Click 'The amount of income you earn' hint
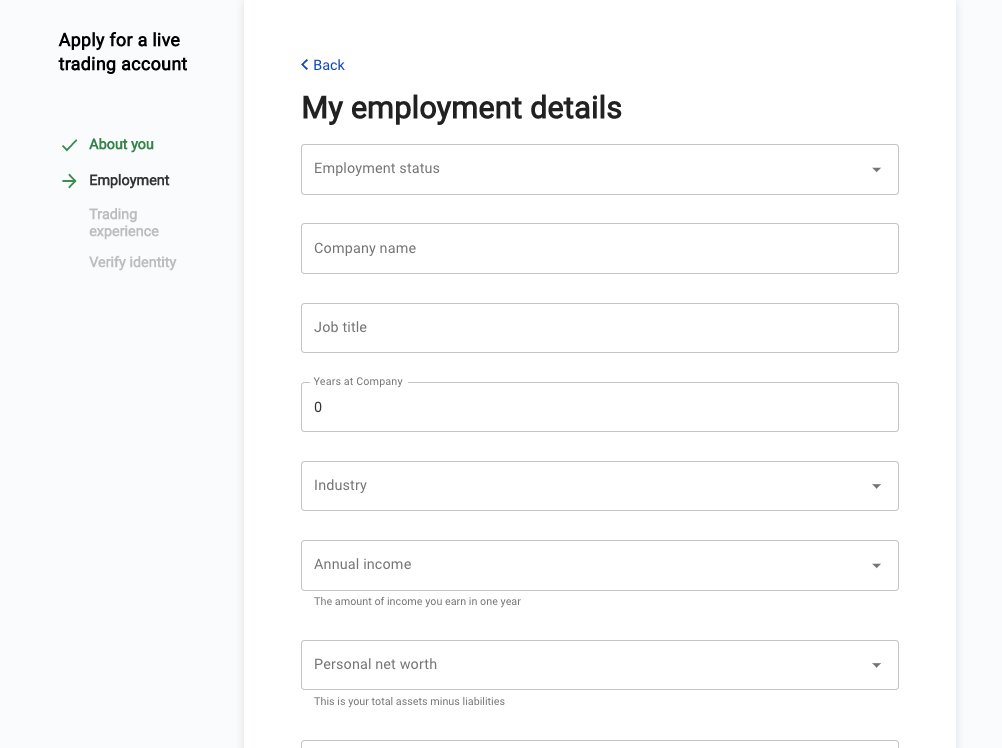Screen dimensions: 1002x748 [417, 601]
